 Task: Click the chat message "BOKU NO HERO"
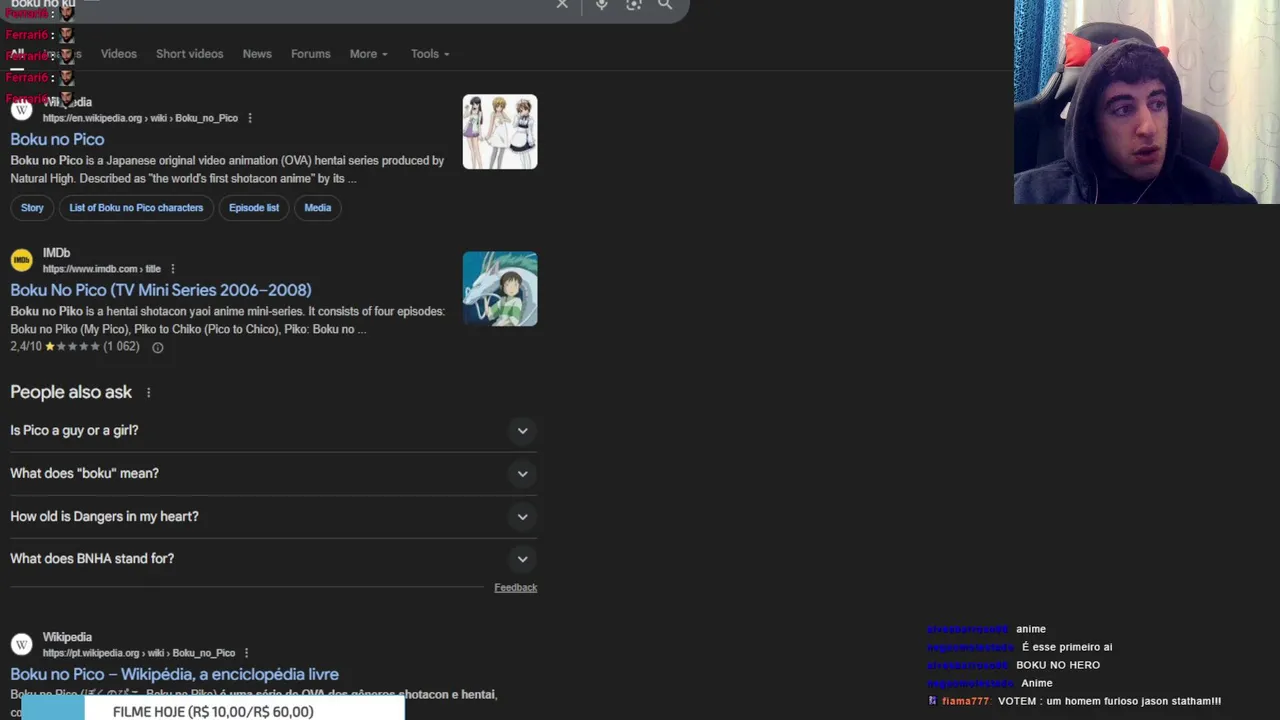[x=1058, y=665]
